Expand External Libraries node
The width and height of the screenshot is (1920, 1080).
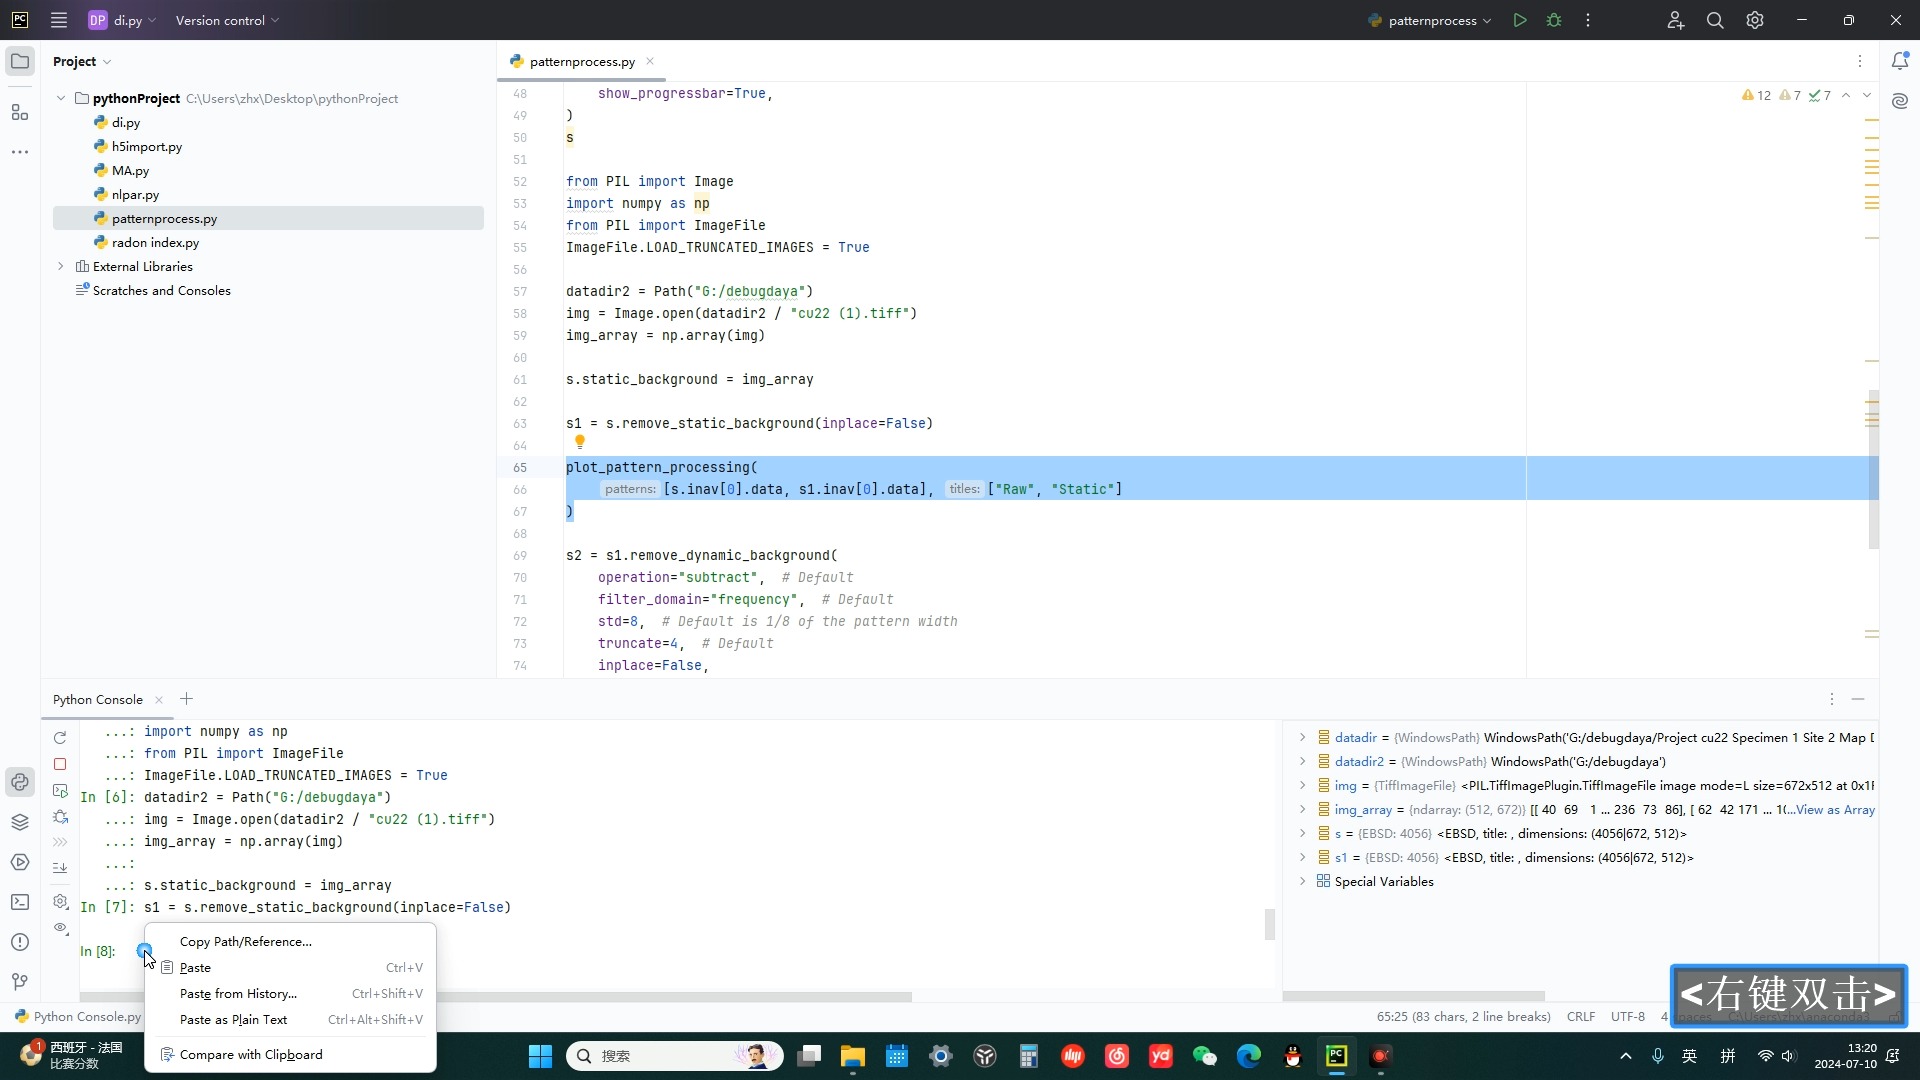61,266
